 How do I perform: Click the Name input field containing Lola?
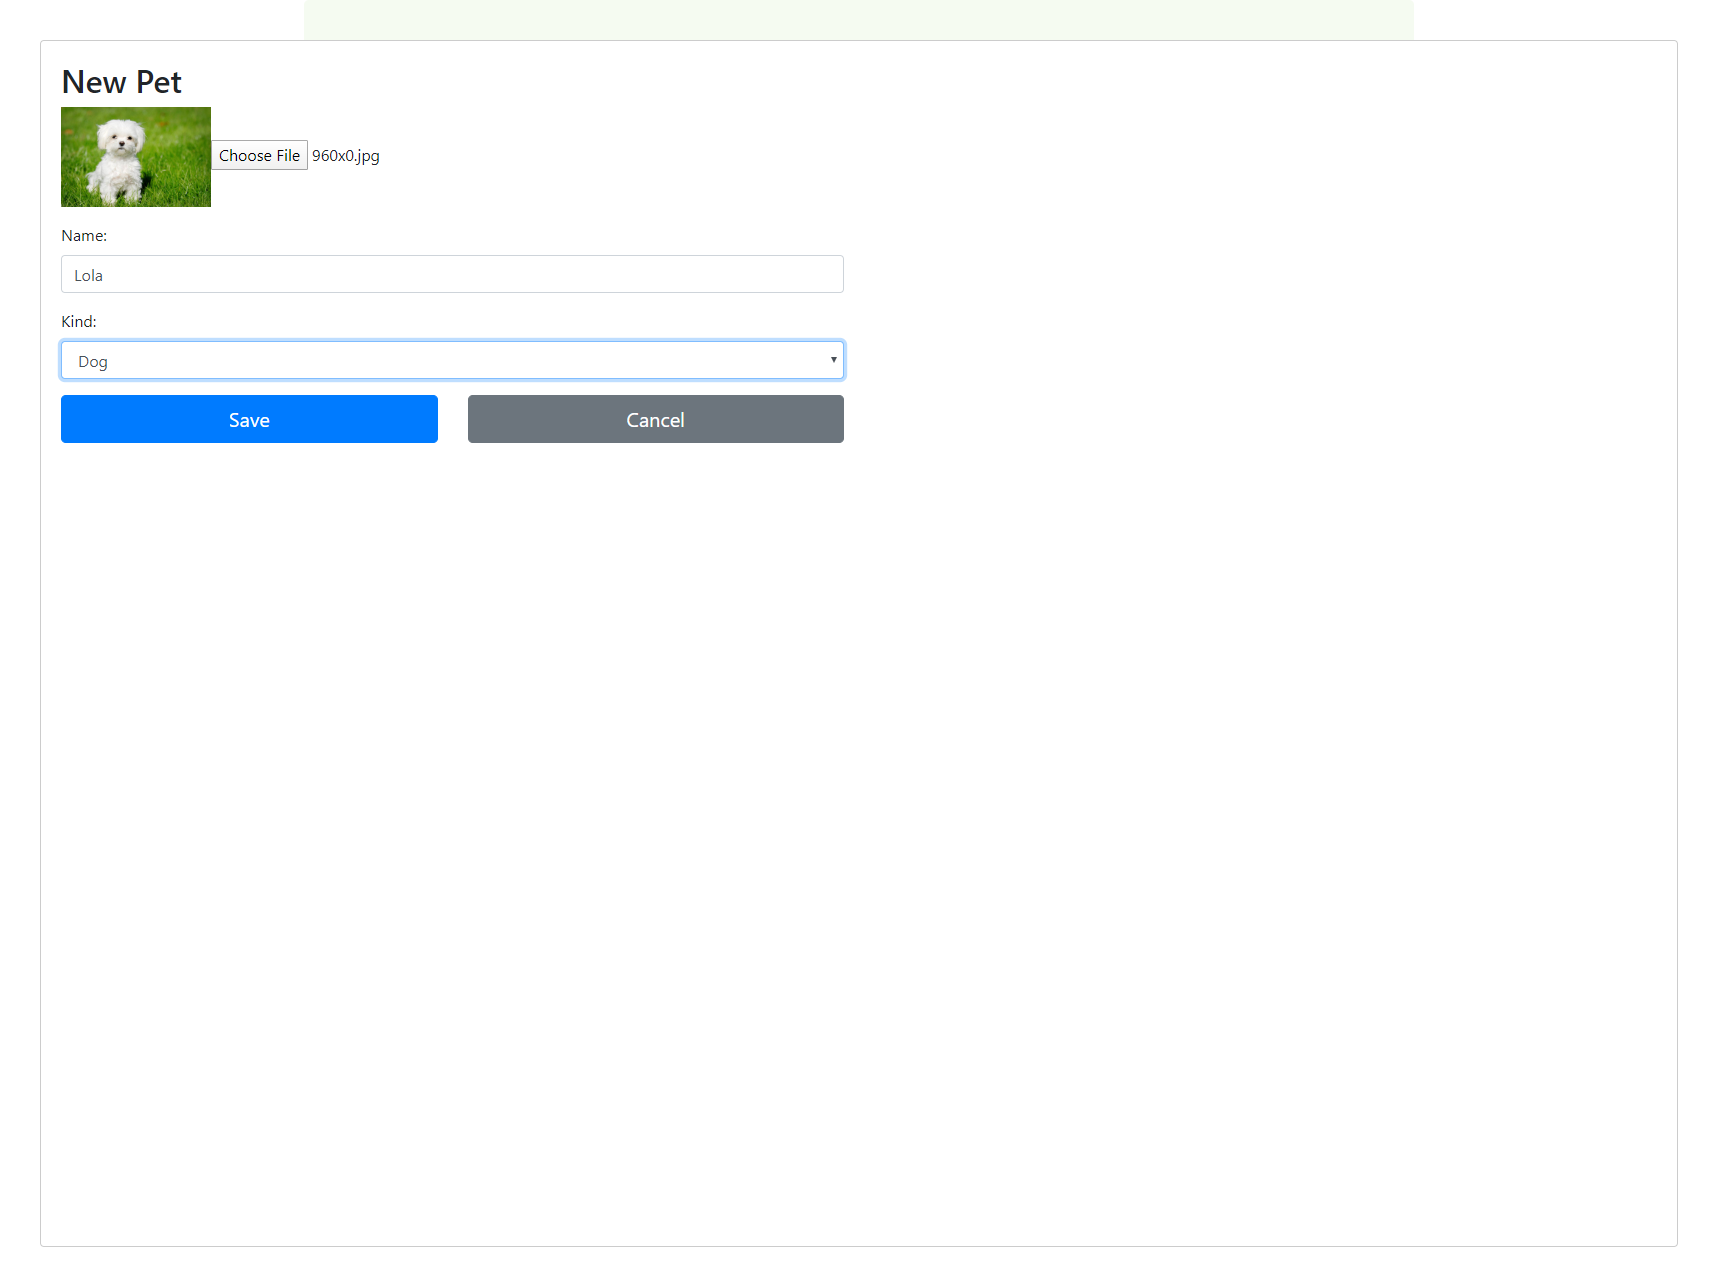[x=452, y=274]
